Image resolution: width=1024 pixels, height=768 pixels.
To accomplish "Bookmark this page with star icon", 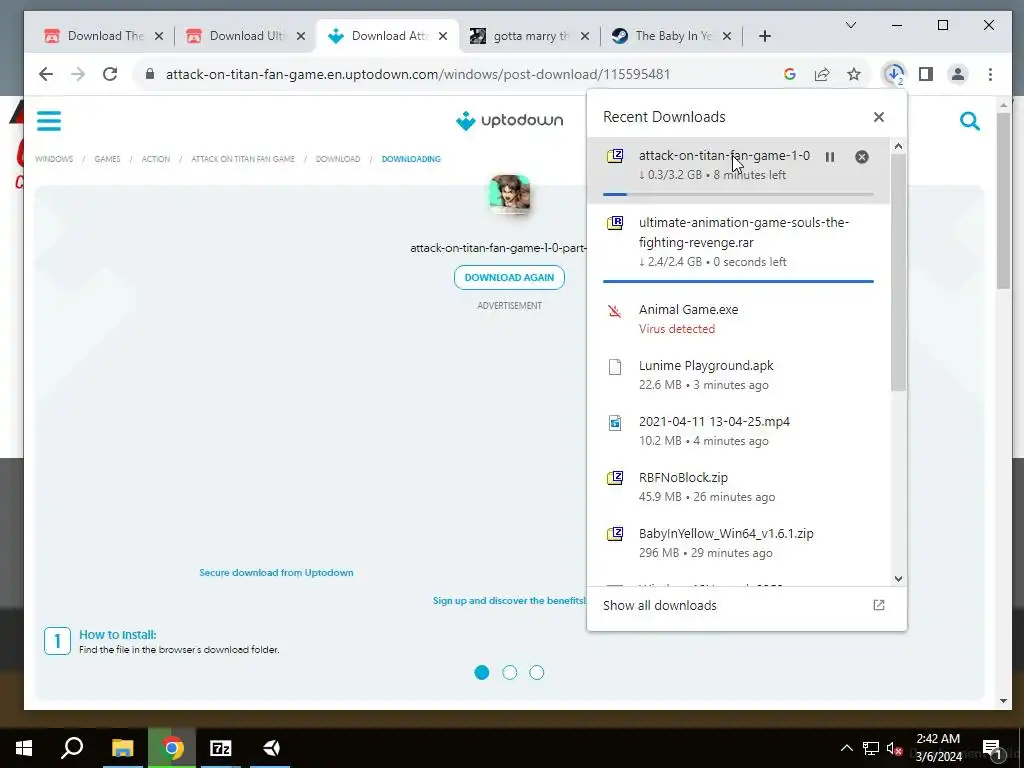I will (854, 74).
